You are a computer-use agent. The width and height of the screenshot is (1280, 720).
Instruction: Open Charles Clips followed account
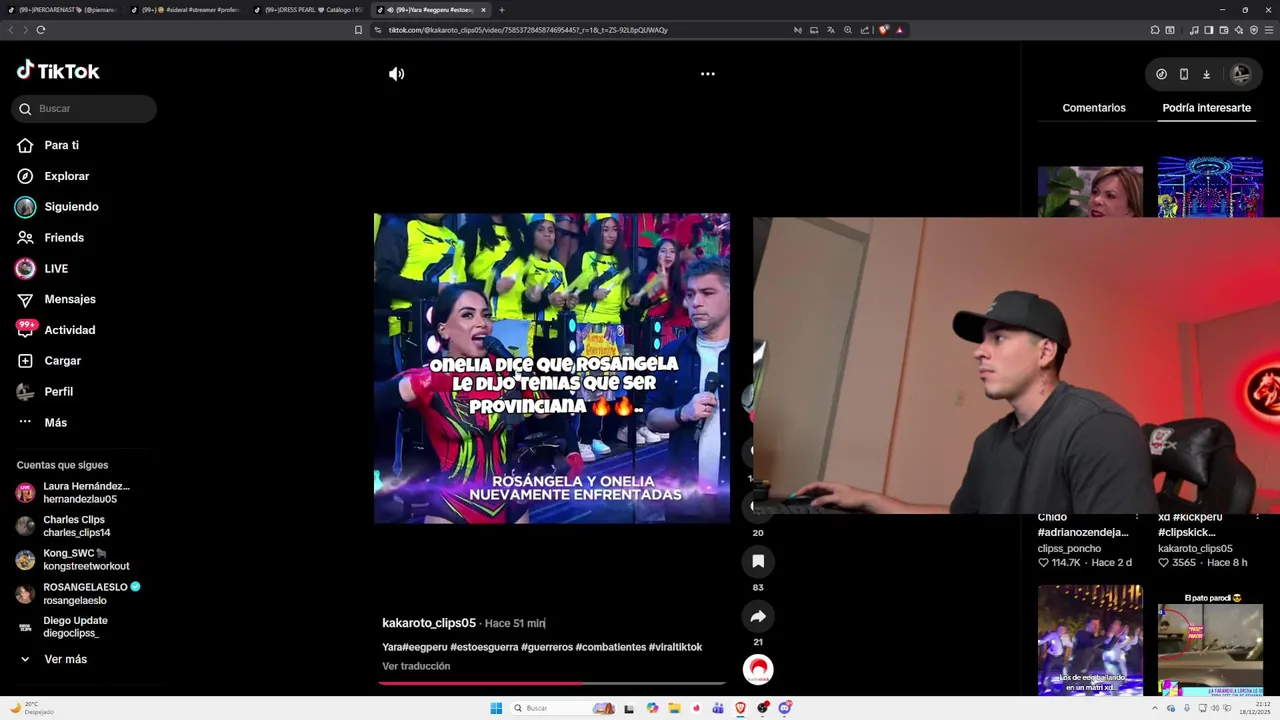(78, 526)
